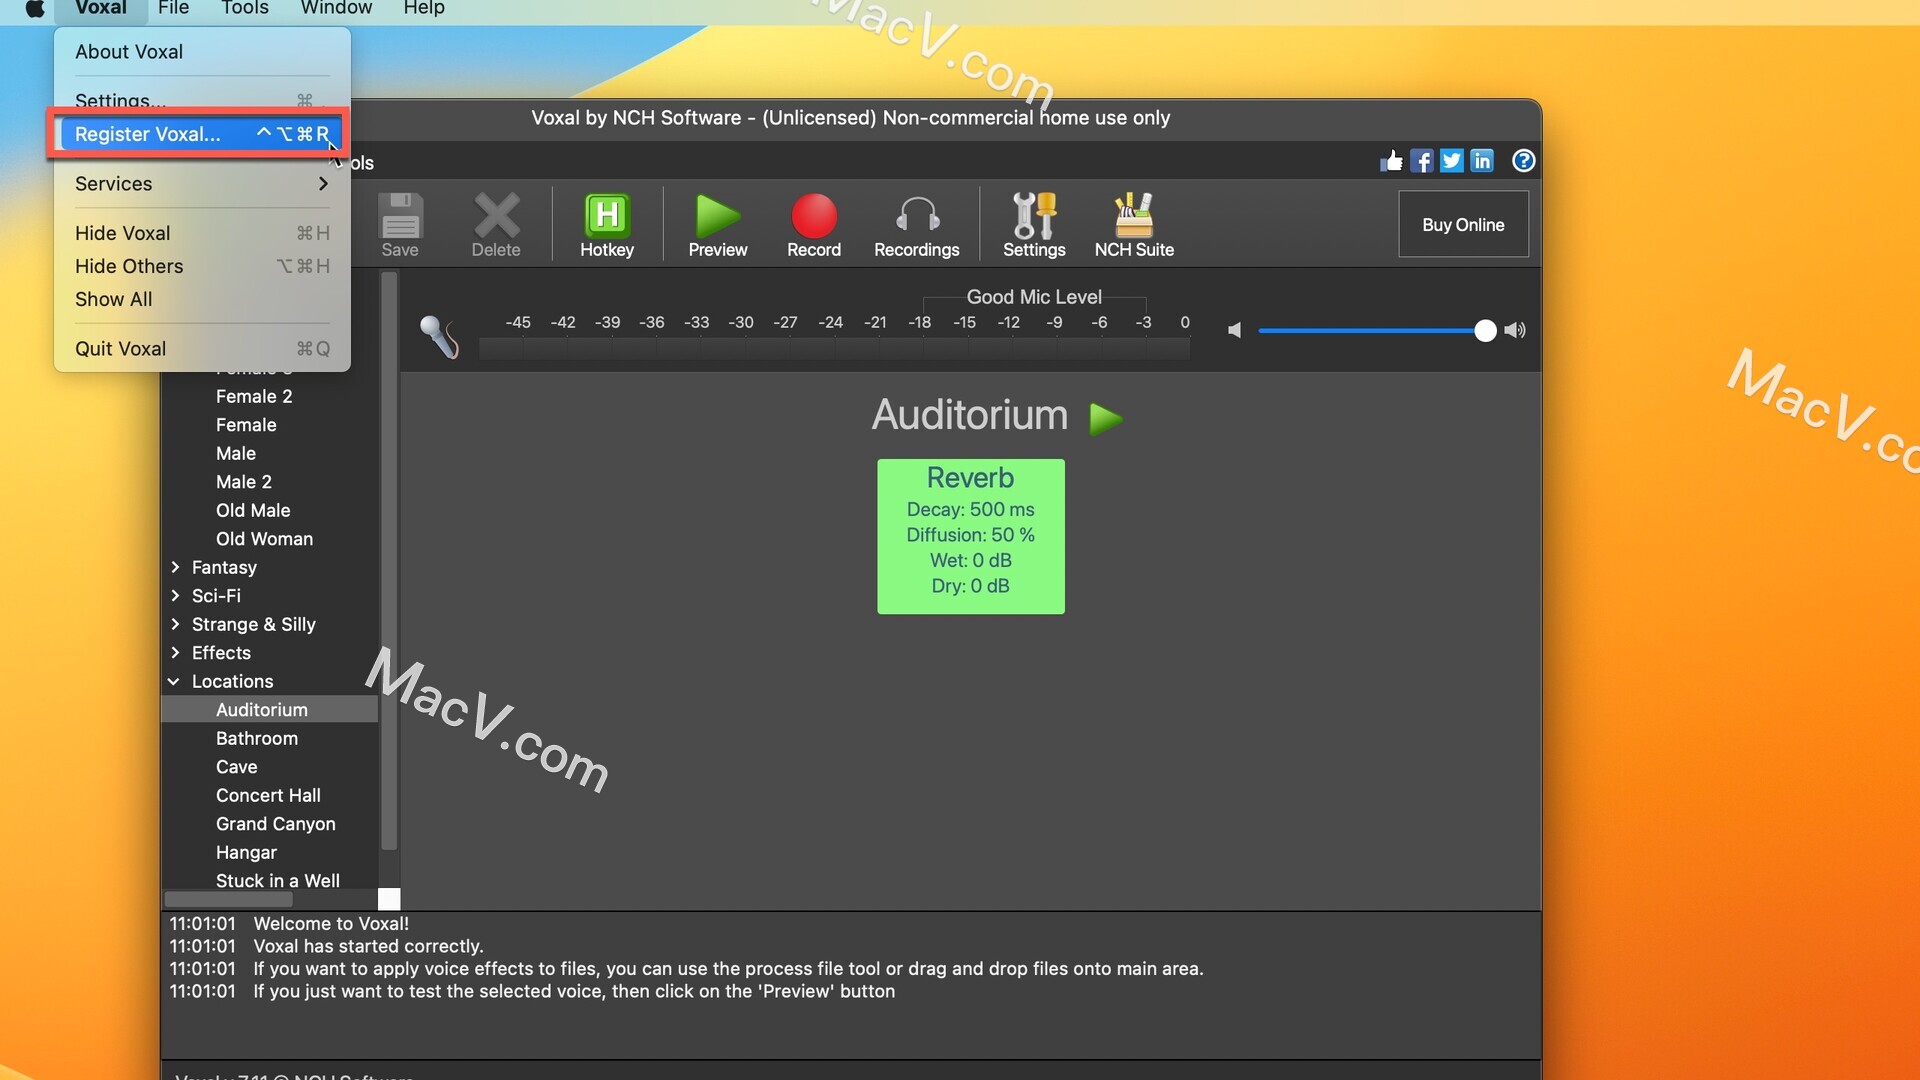Share on LinkedIn icon
The height and width of the screenshot is (1080, 1920).
(1482, 161)
